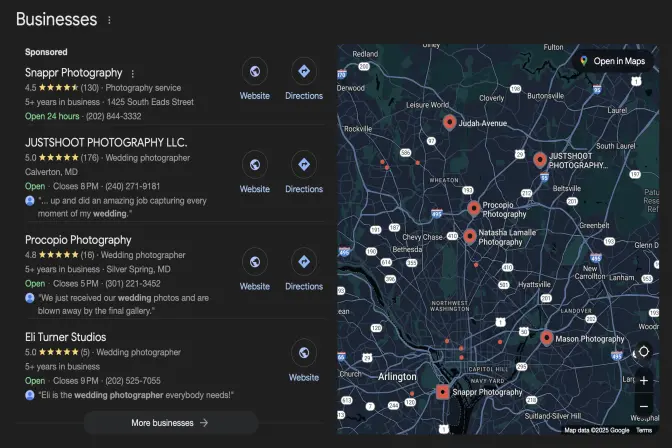
Task: Click the Procopio (16) reviews count
Action: [87, 255]
